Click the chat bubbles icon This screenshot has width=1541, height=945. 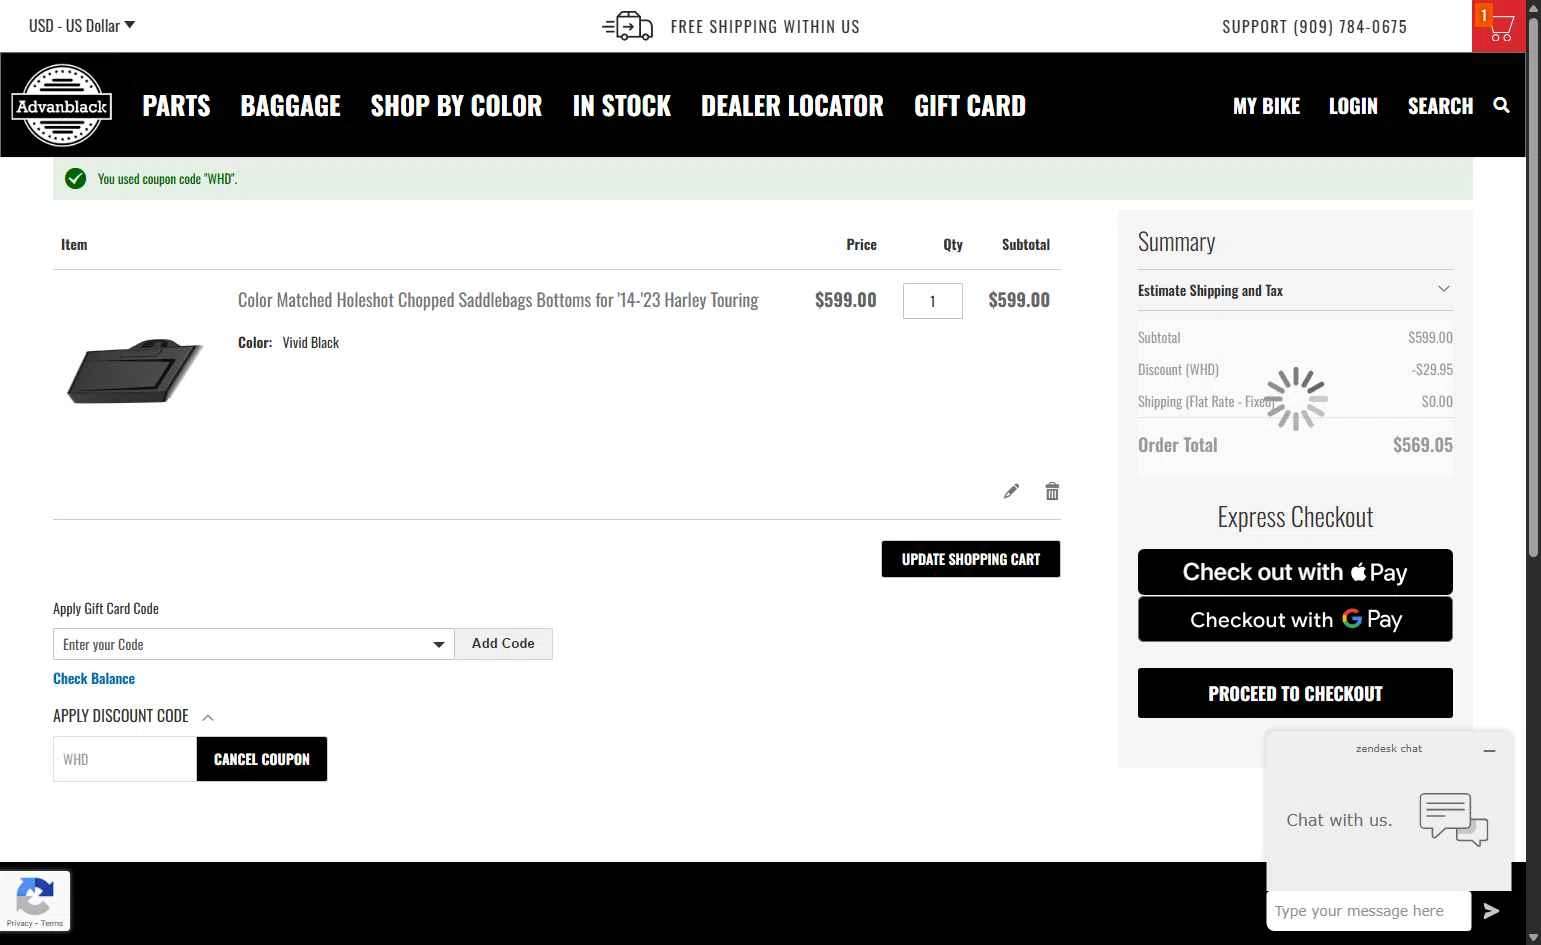(x=1453, y=819)
